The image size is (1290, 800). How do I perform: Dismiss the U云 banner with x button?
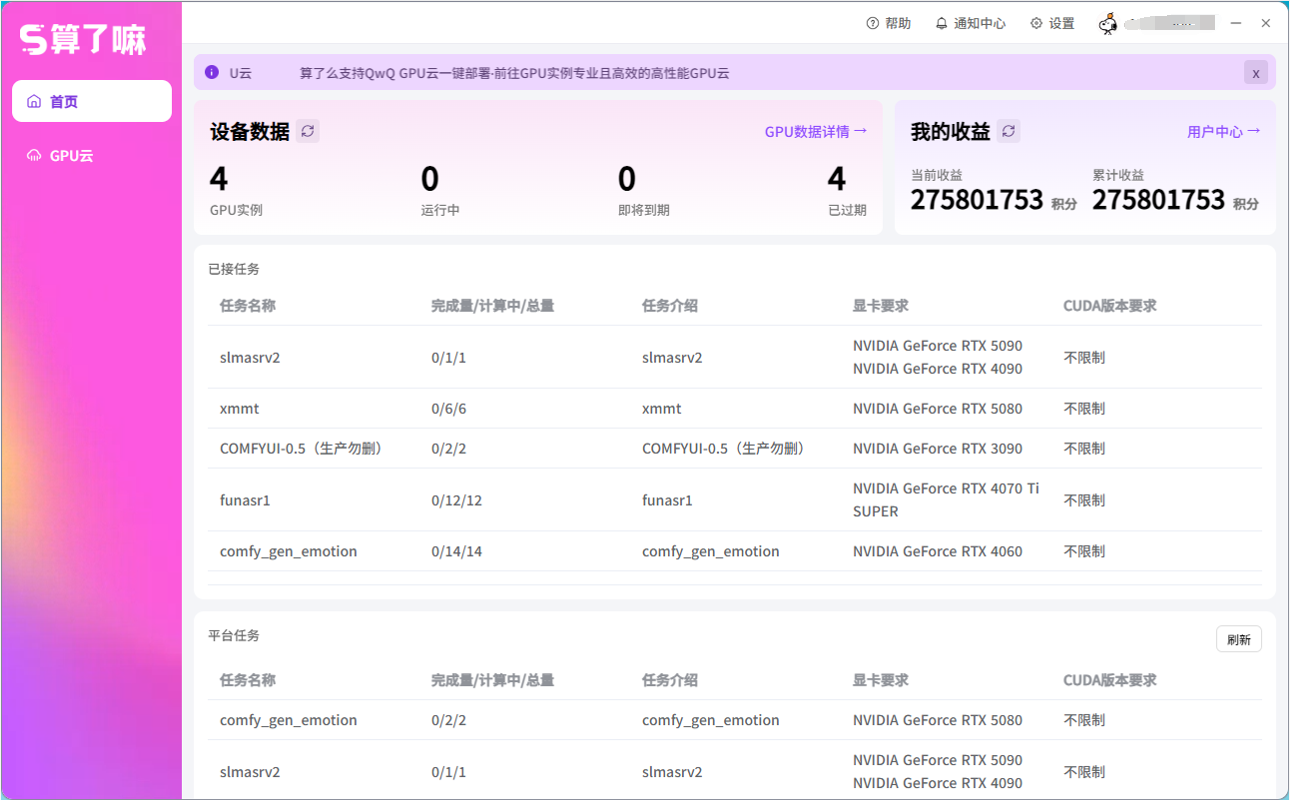coord(1256,73)
